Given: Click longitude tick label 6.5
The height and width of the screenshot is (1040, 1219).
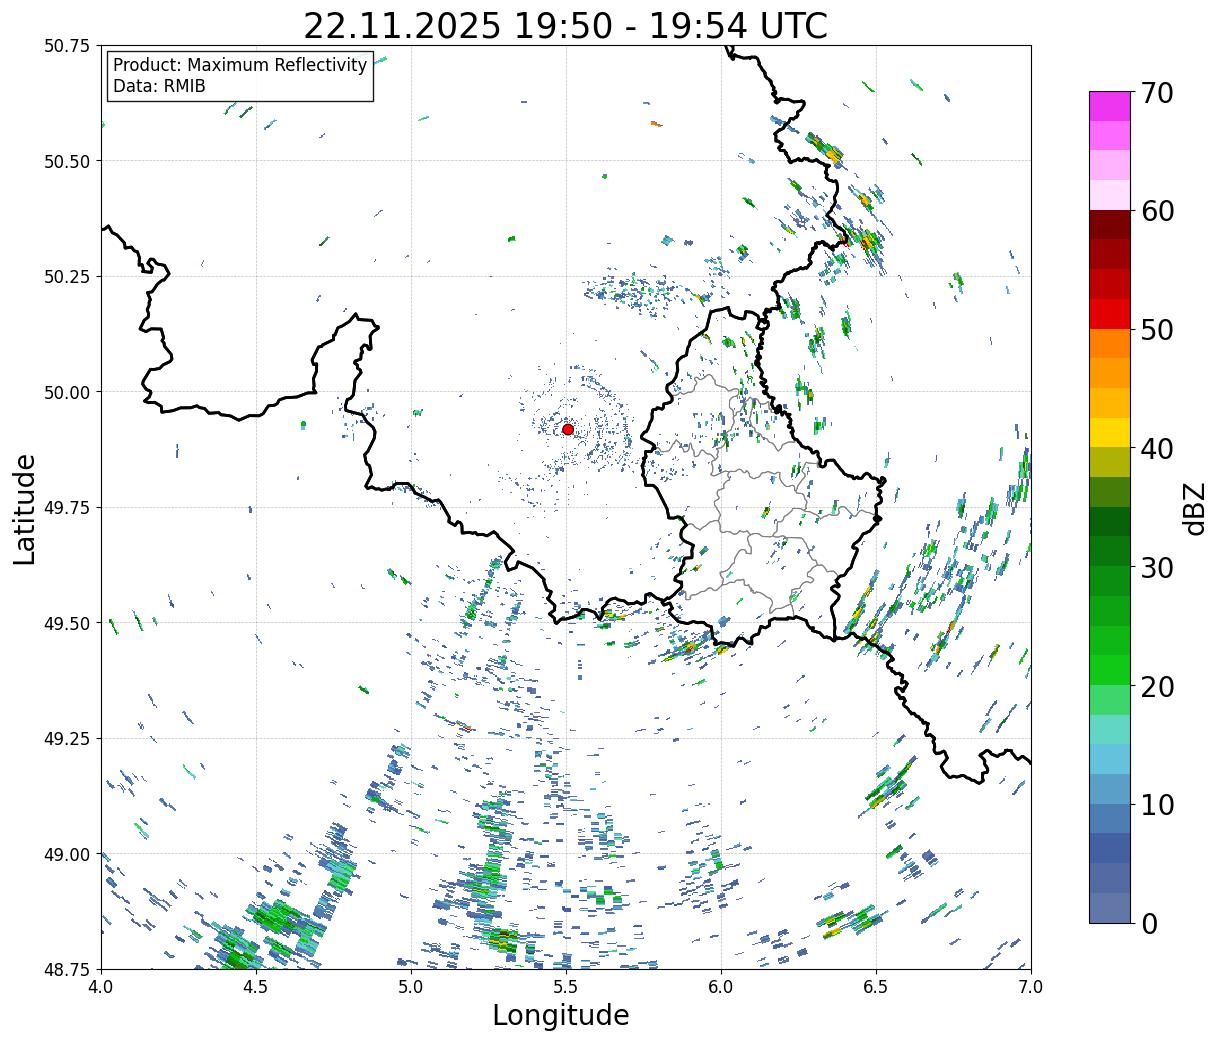Looking at the screenshot, I should (x=876, y=986).
